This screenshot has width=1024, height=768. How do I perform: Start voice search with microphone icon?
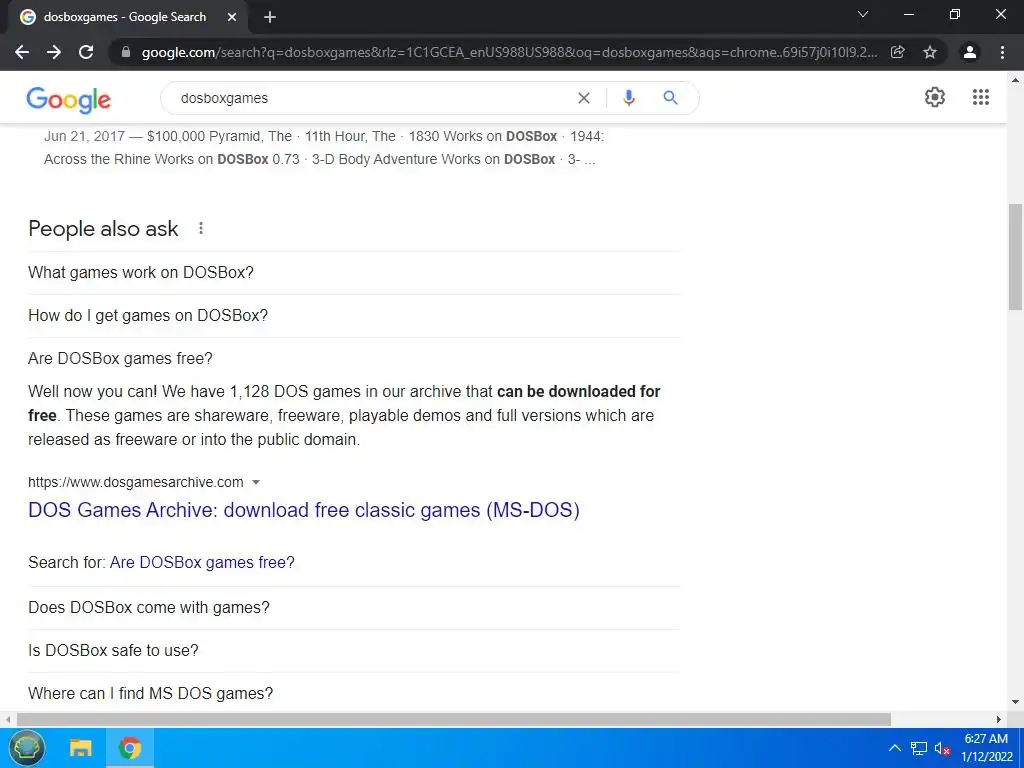[628, 98]
